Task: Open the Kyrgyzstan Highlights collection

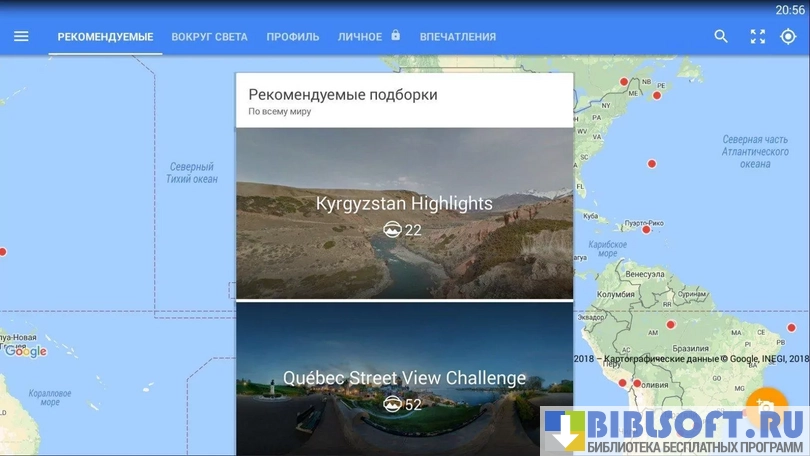Action: coord(404,204)
